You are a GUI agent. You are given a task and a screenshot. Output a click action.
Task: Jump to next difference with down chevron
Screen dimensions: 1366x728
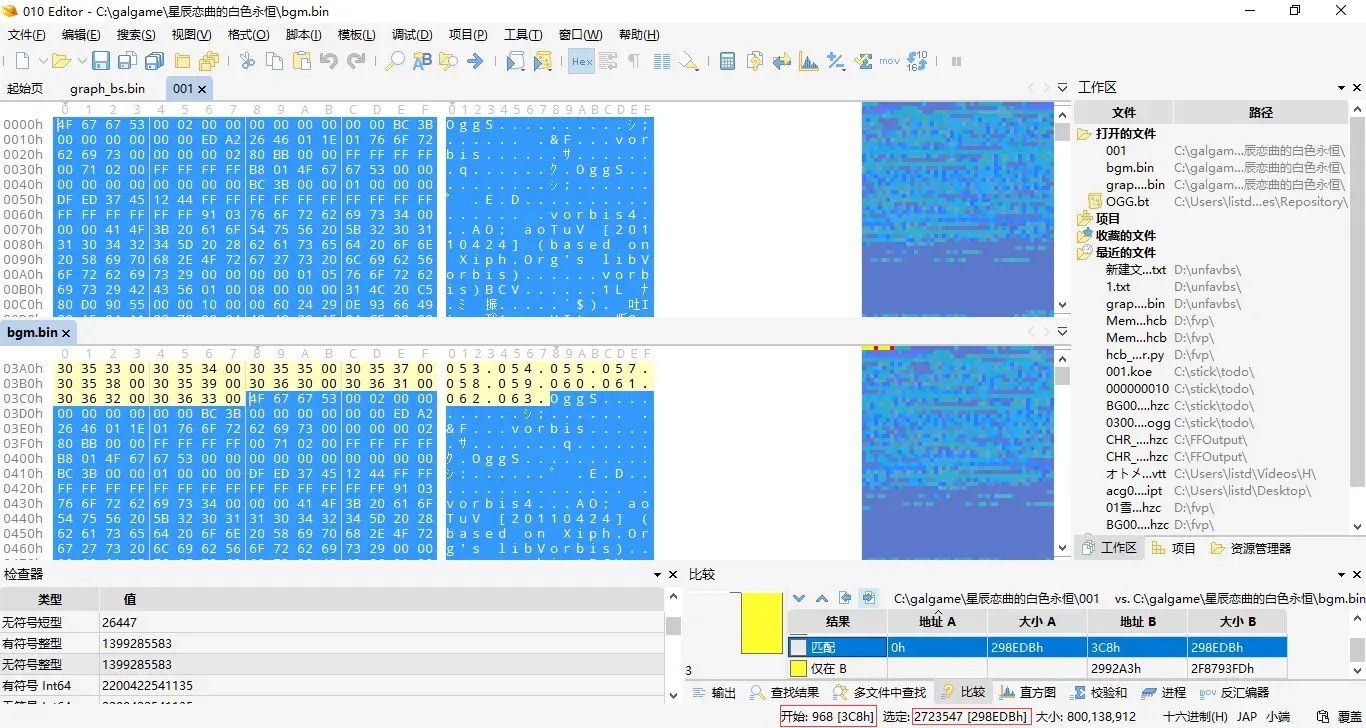click(799, 598)
